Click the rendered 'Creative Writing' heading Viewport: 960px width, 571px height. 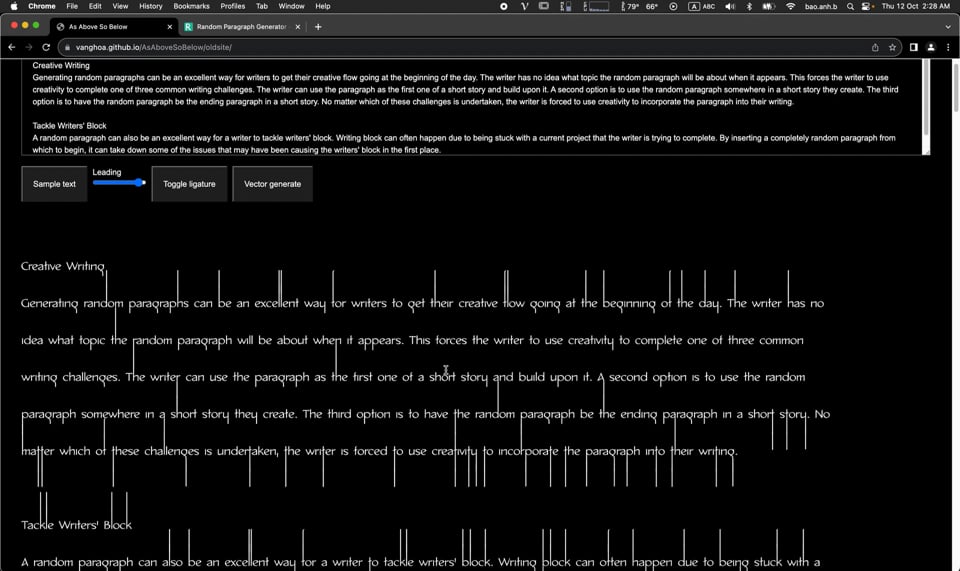pos(62,267)
